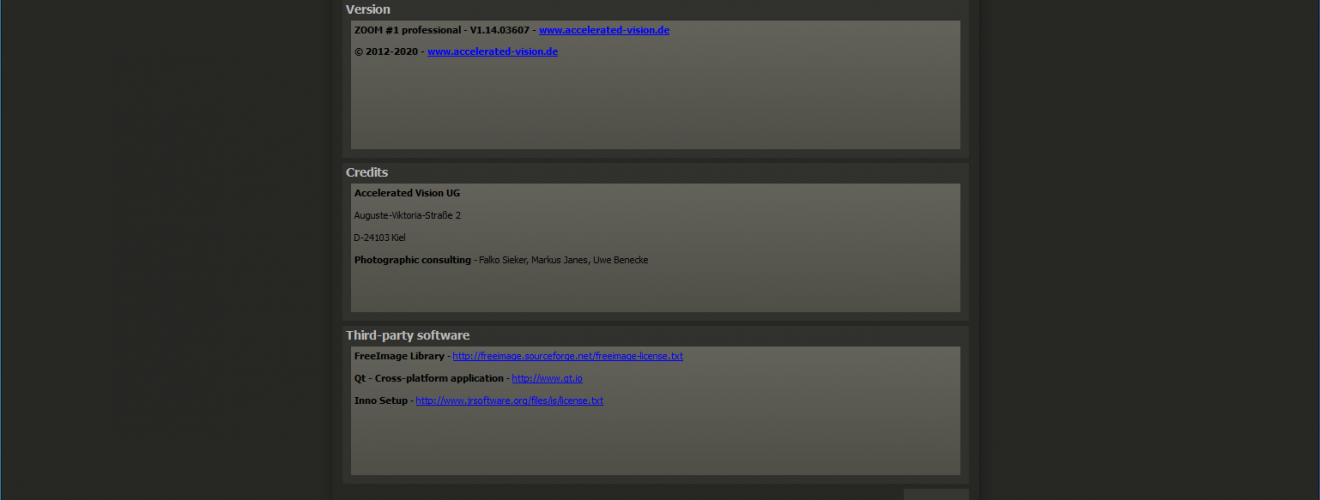Click the Auguste-Viktoria-Straße 2 address line
This screenshot has height=500, width=1320.
(x=407, y=216)
